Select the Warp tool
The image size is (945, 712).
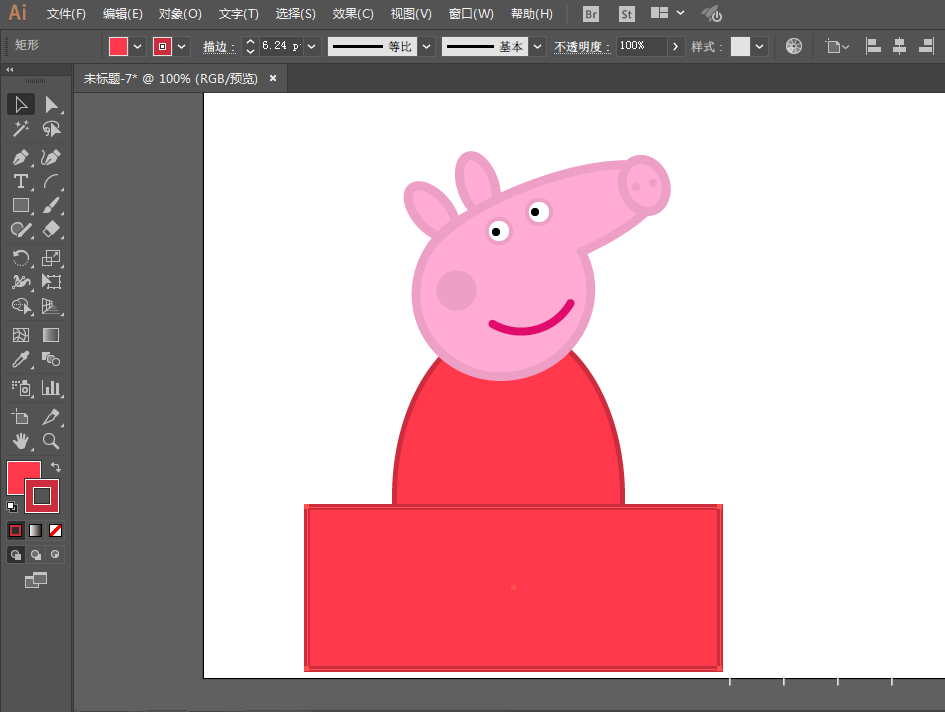click(x=20, y=282)
